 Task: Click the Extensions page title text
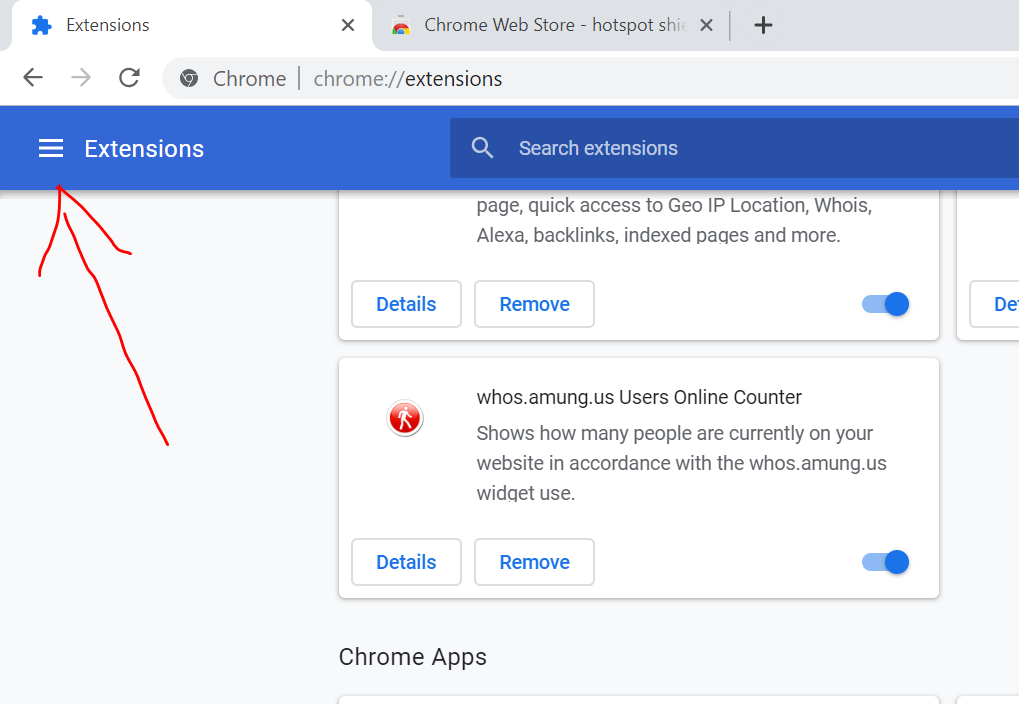click(144, 149)
